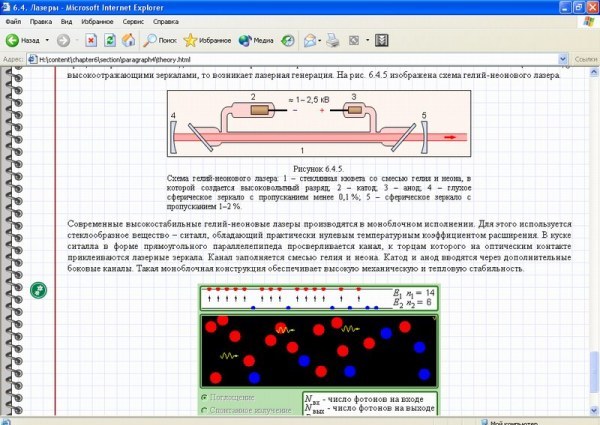Click the Stop loading icon
This screenshot has height=425, width=600.
91,40
